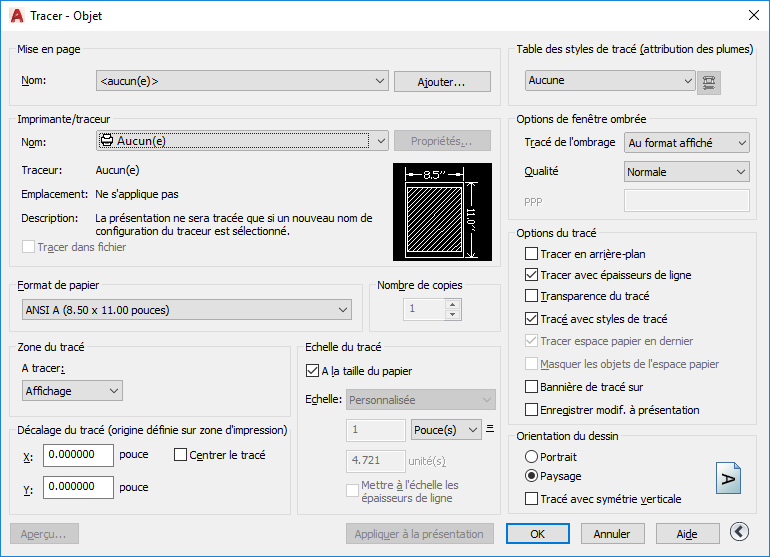Open the Format de papier ANSI A dropdown

point(187,310)
